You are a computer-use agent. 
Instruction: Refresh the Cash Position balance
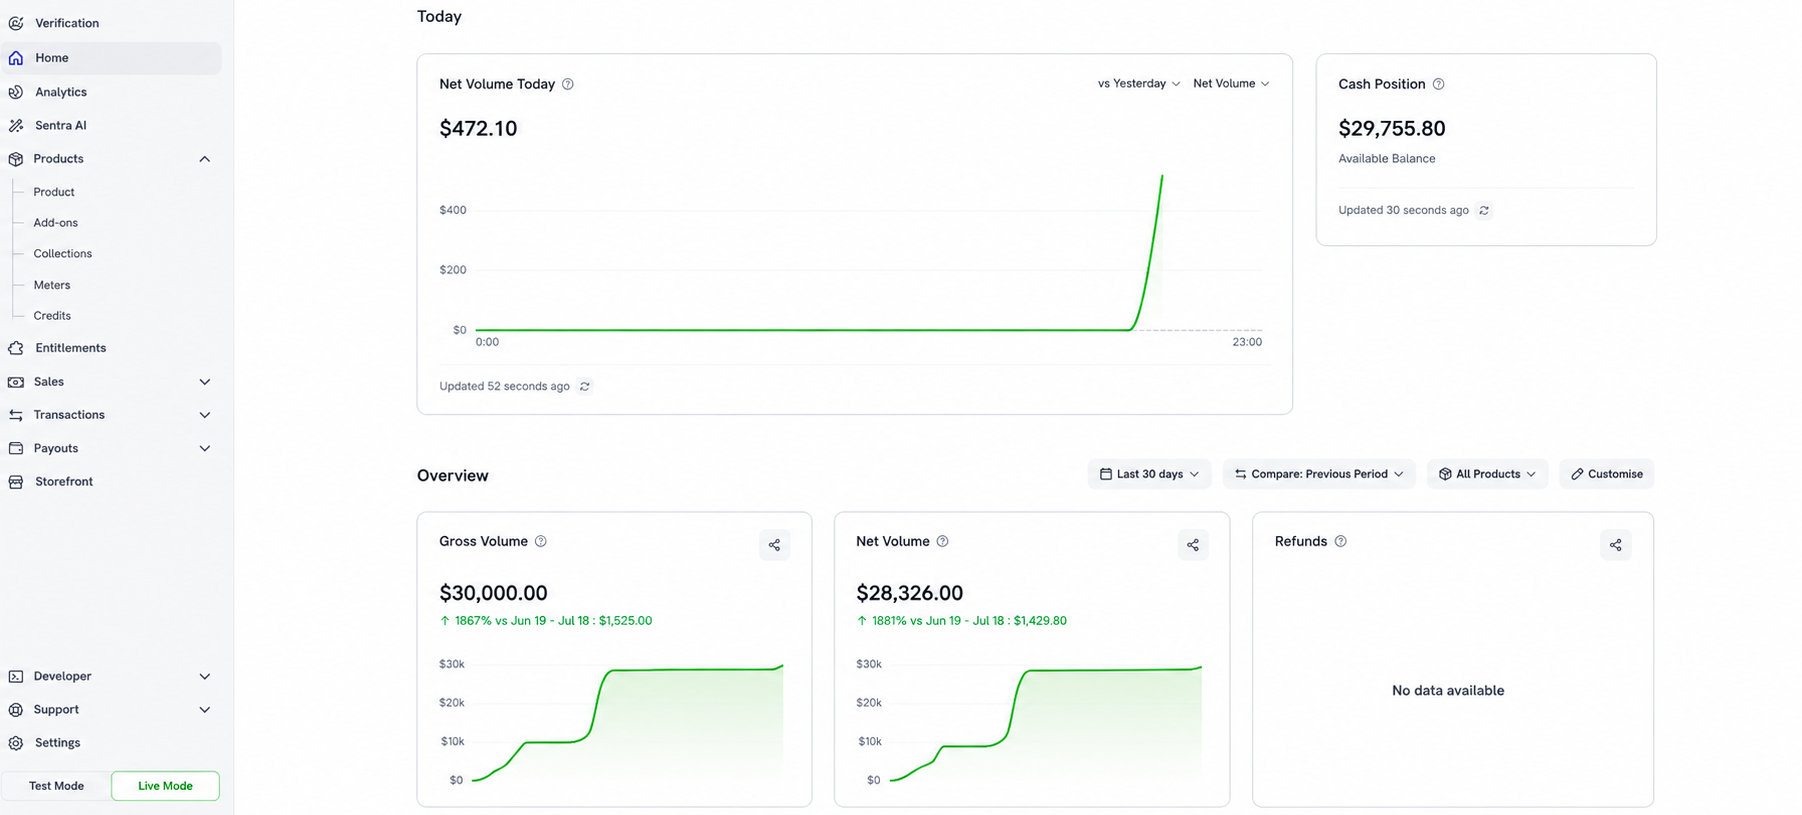[1484, 210]
